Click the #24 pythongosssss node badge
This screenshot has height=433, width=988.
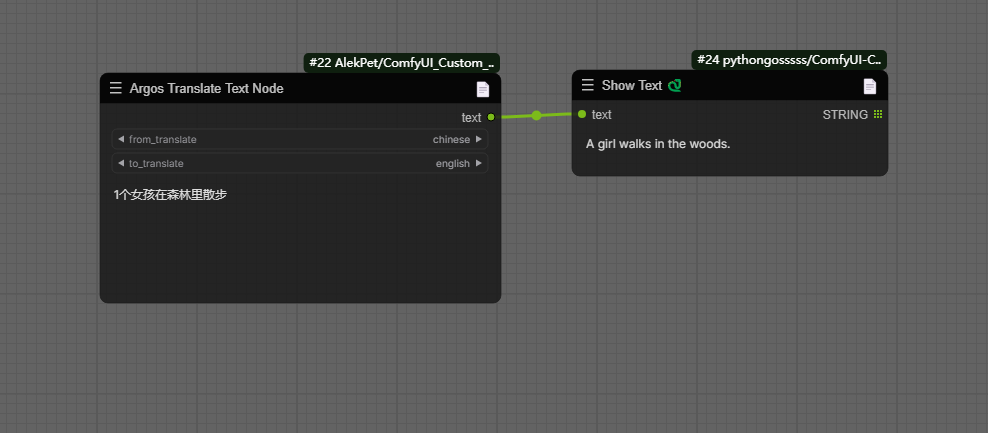[x=788, y=60]
